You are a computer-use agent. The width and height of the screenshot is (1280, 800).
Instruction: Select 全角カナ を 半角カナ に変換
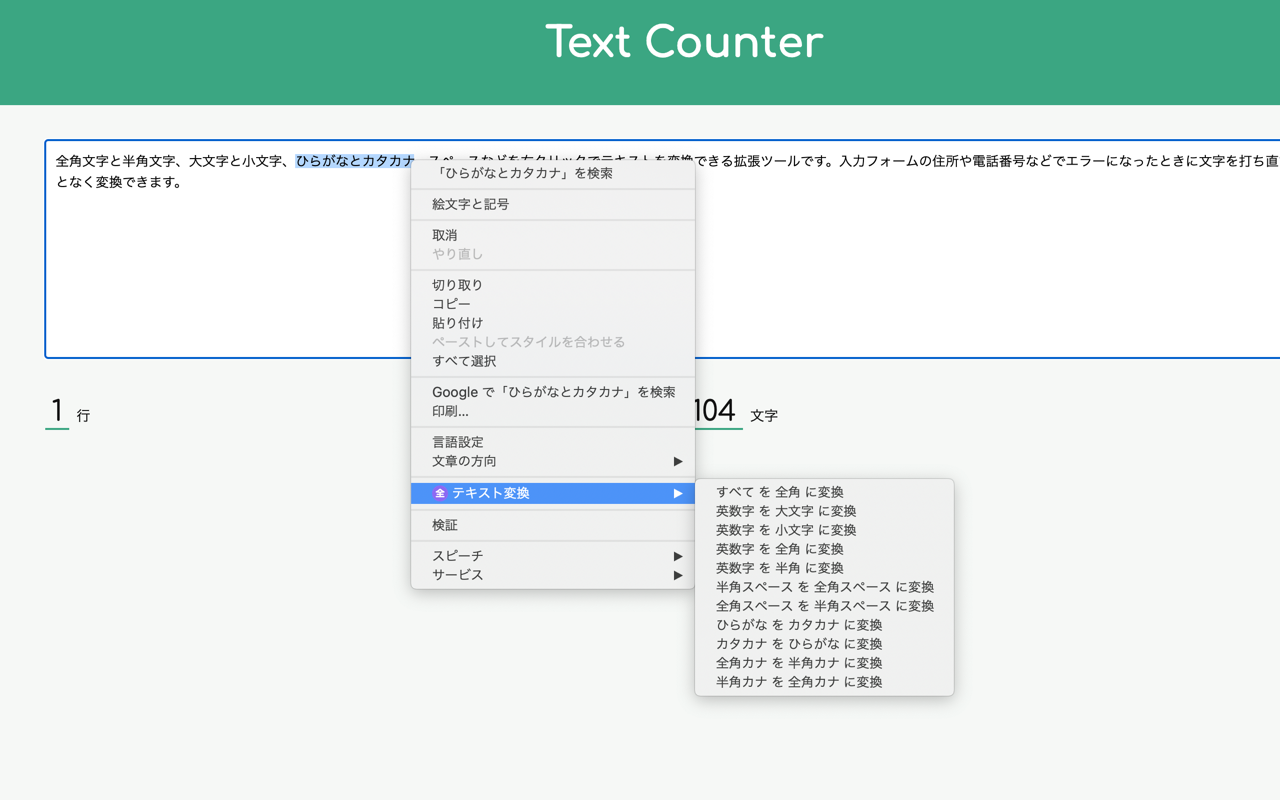(824, 663)
